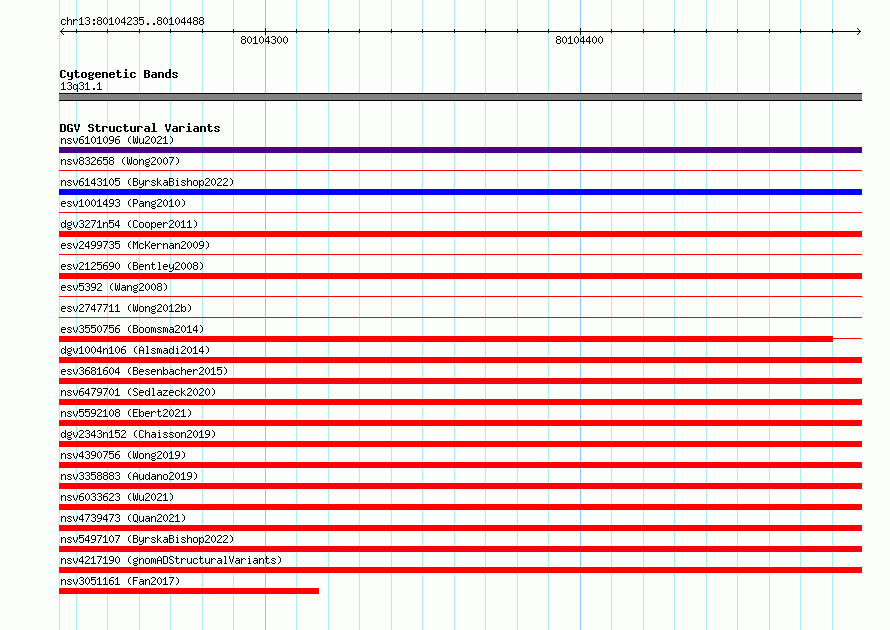This screenshot has width=890, height=630.
Task: Click the chr13:80104235..80104488 region label
Action: coord(132,21)
